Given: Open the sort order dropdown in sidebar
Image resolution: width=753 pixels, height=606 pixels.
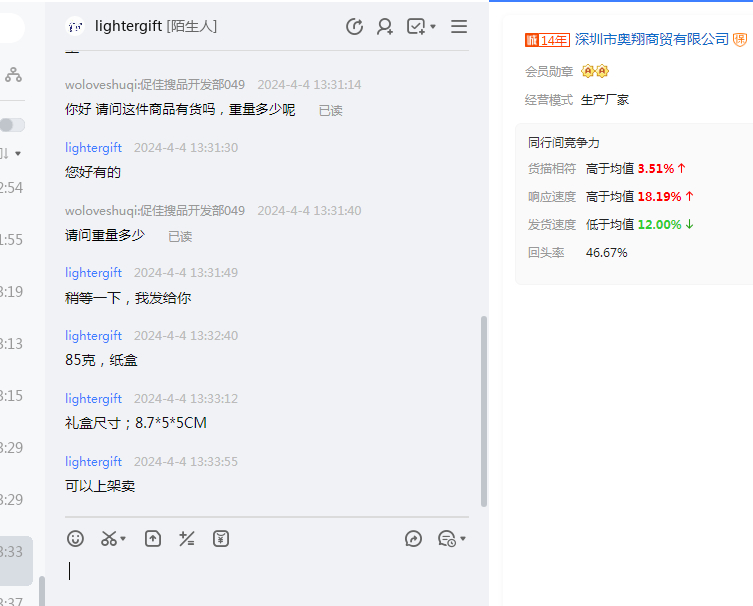Looking at the screenshot, I should (x=10, y=153).
